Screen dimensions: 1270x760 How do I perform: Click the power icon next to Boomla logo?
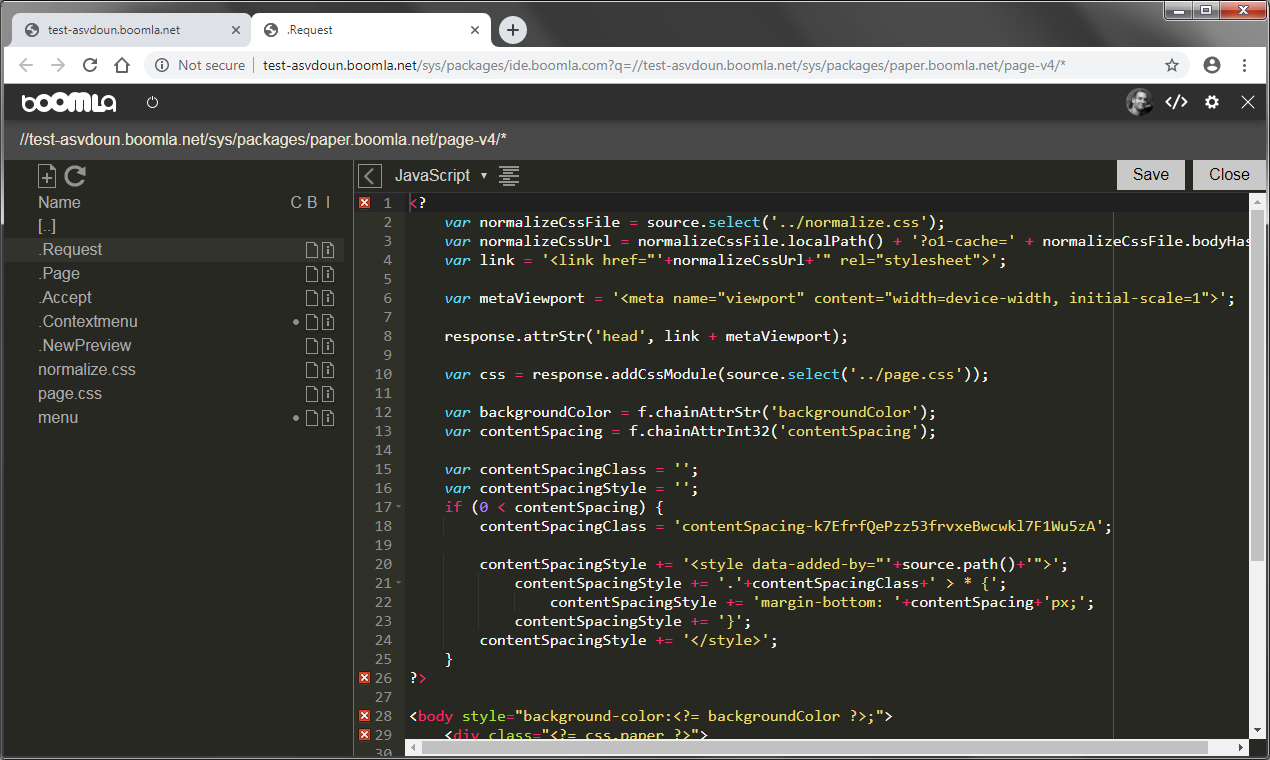coord(152,102)
